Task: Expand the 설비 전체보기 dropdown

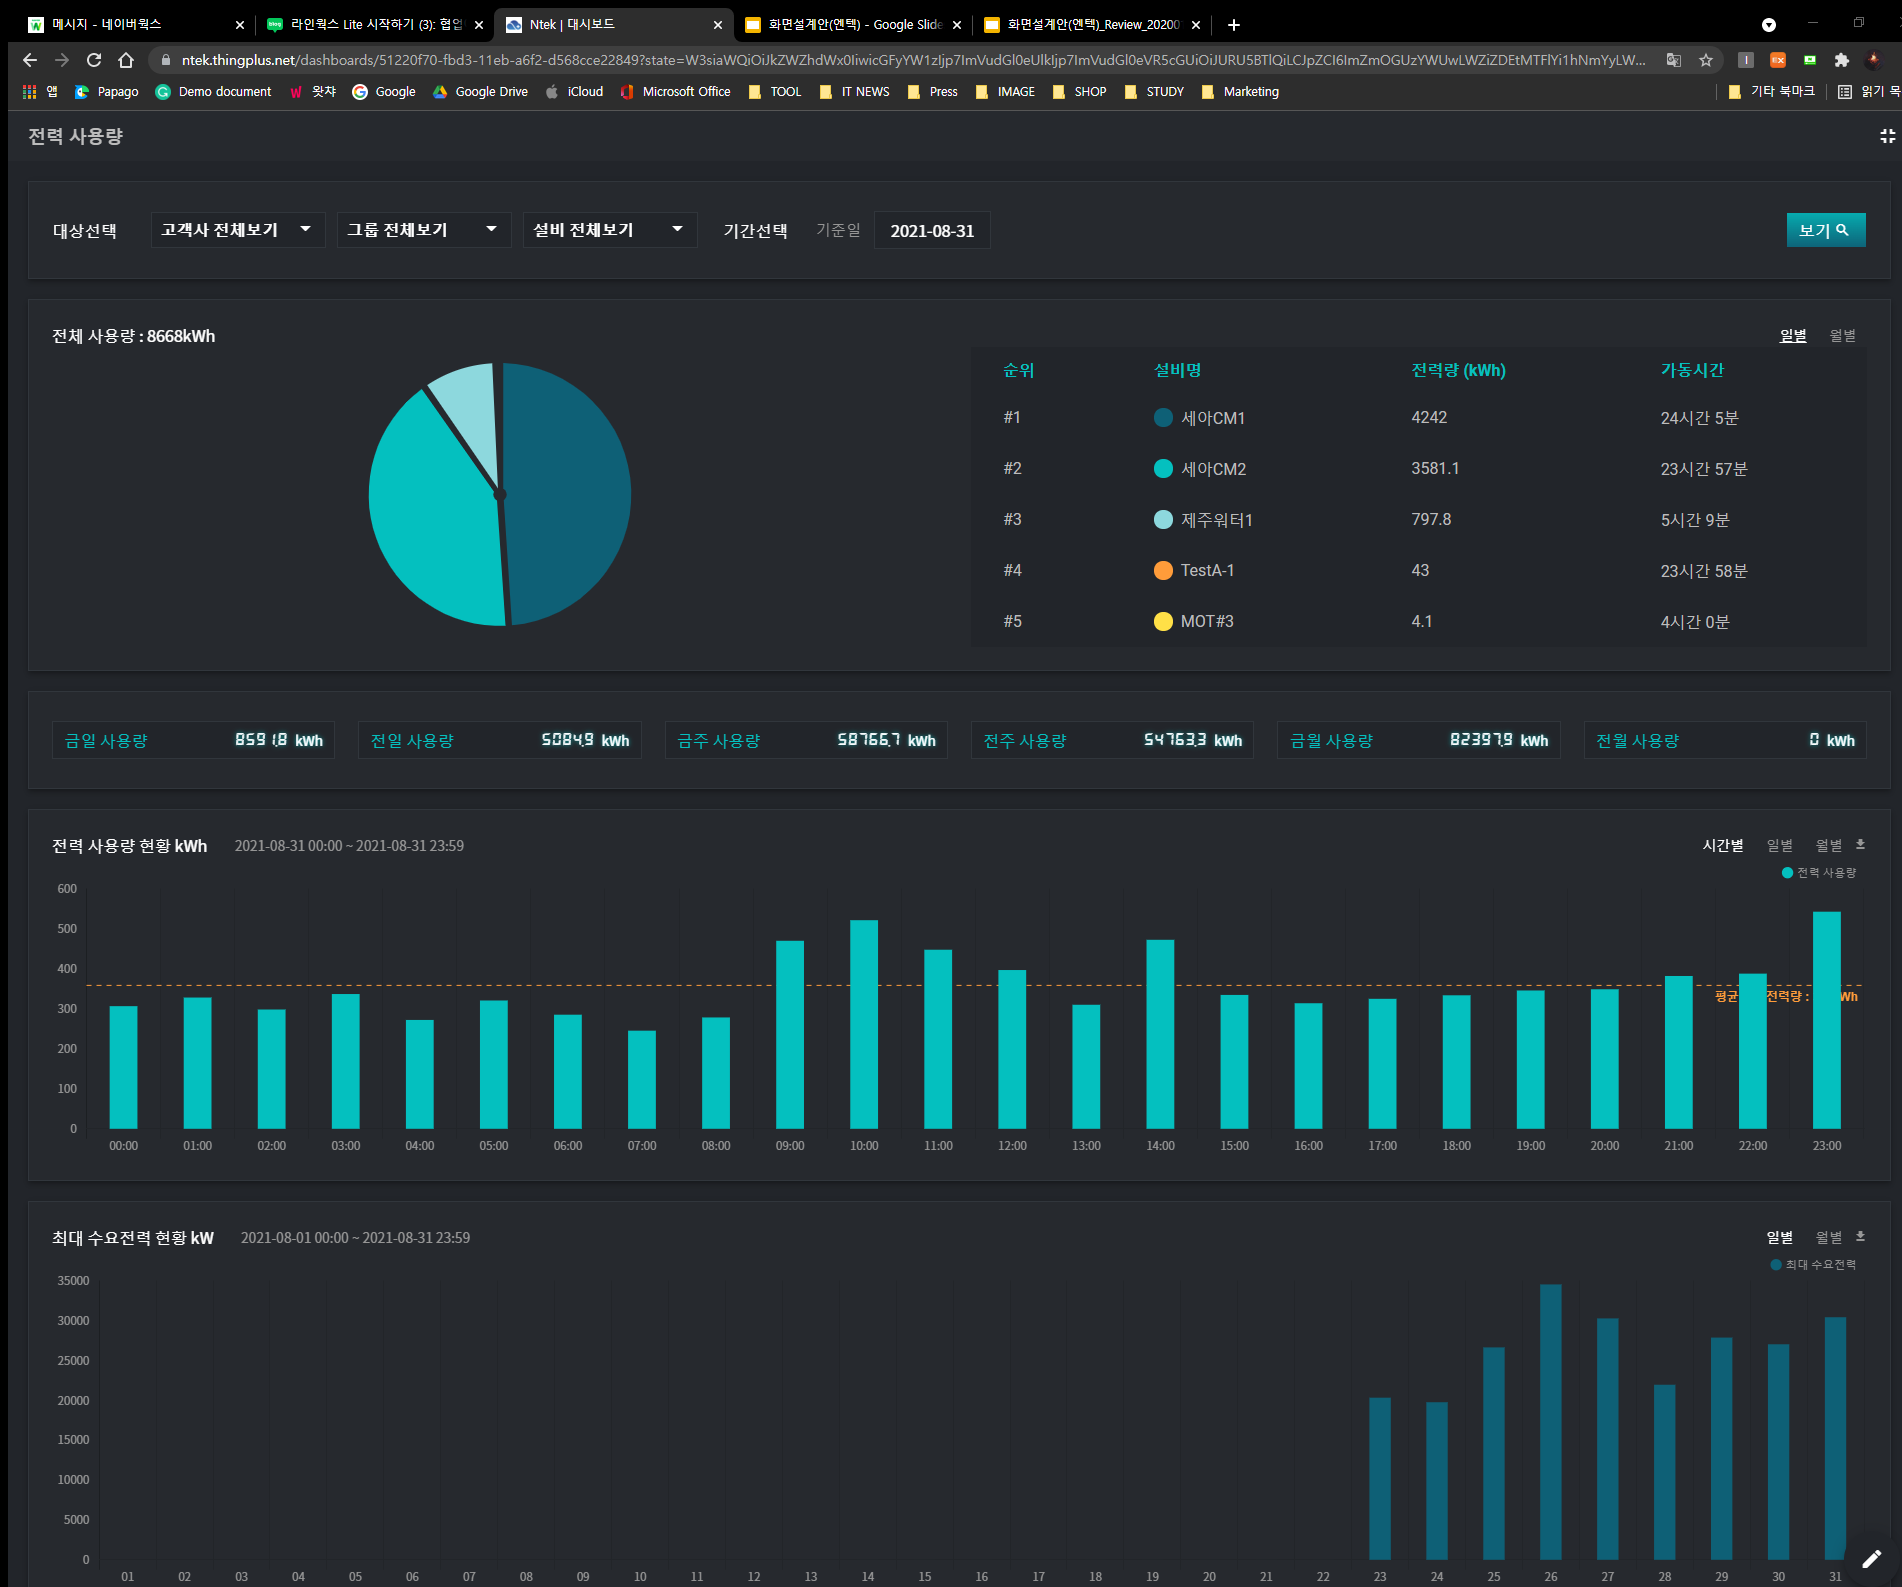Action: 609,230
